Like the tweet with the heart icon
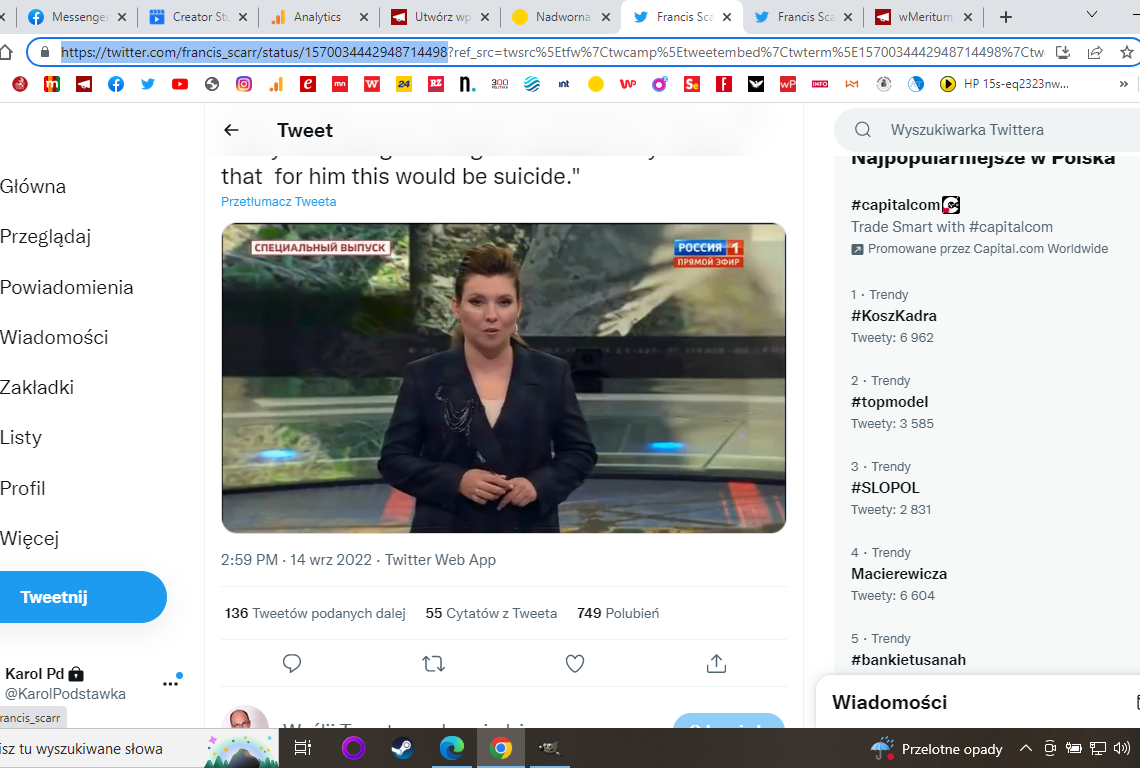This screenshot has width=1140, height=768. click(x=575, y=663)
